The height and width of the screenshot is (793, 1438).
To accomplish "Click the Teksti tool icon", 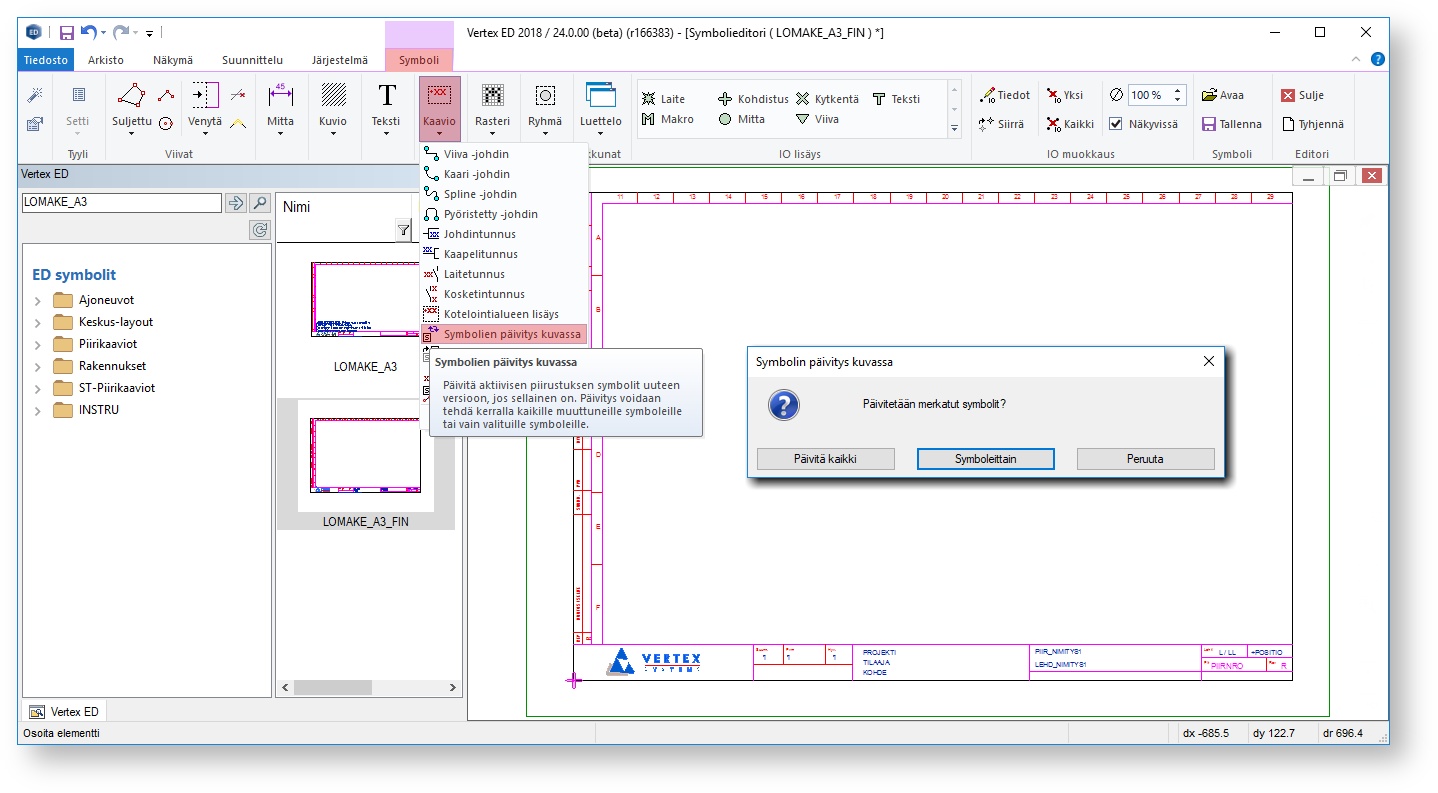I will pyautogui.click(x=386, y=96).
